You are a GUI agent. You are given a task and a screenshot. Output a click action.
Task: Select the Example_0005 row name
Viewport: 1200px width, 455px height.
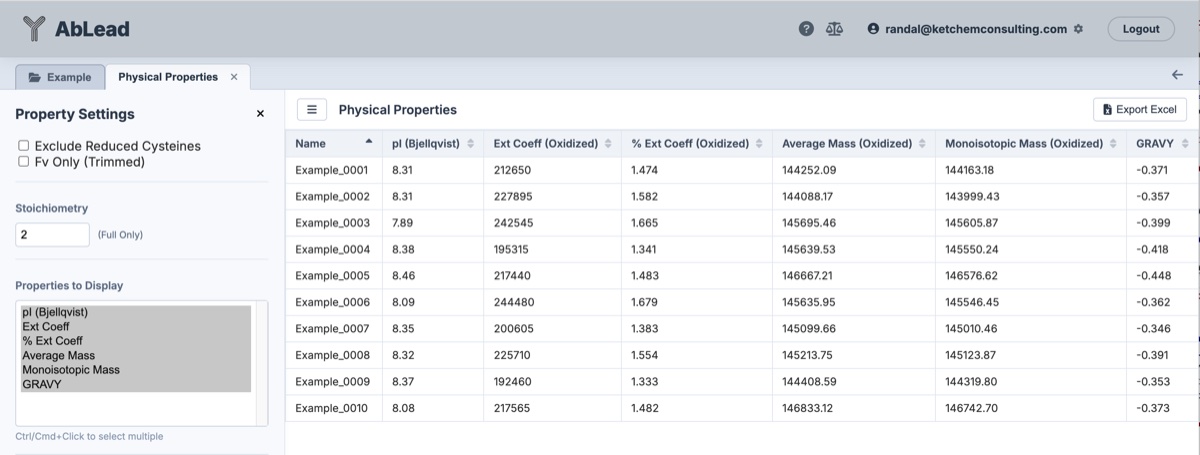[x=332, y=276]
